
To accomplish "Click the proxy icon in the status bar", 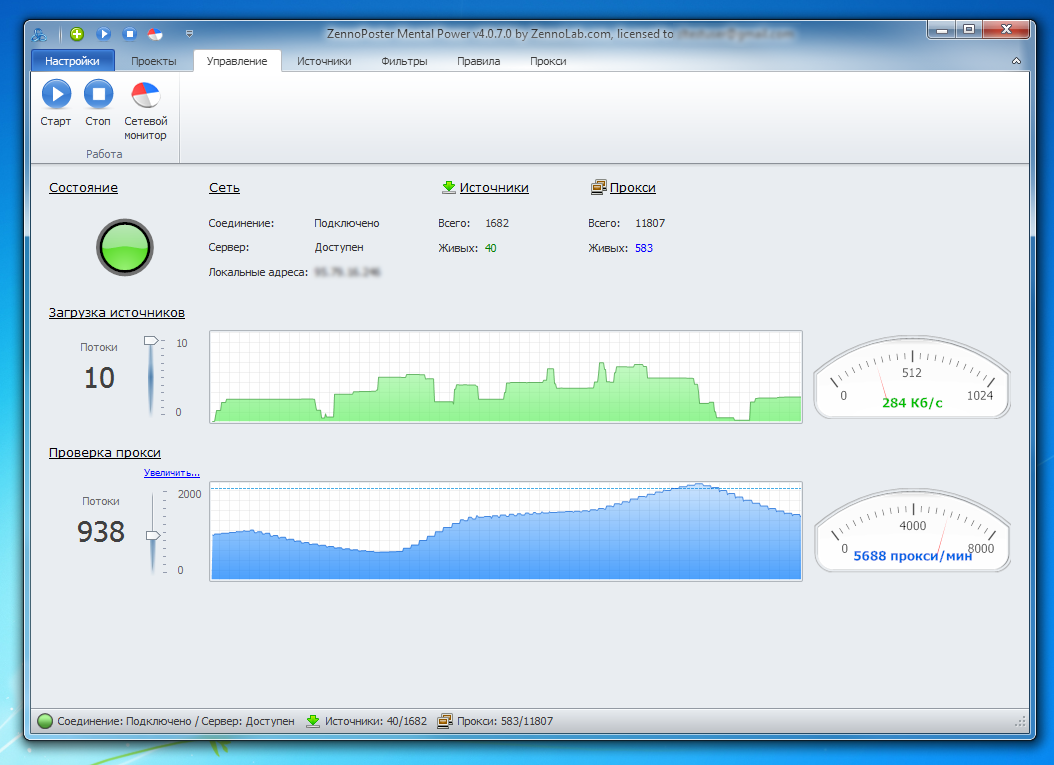I will pyautogui.click(x=444, y=721).
